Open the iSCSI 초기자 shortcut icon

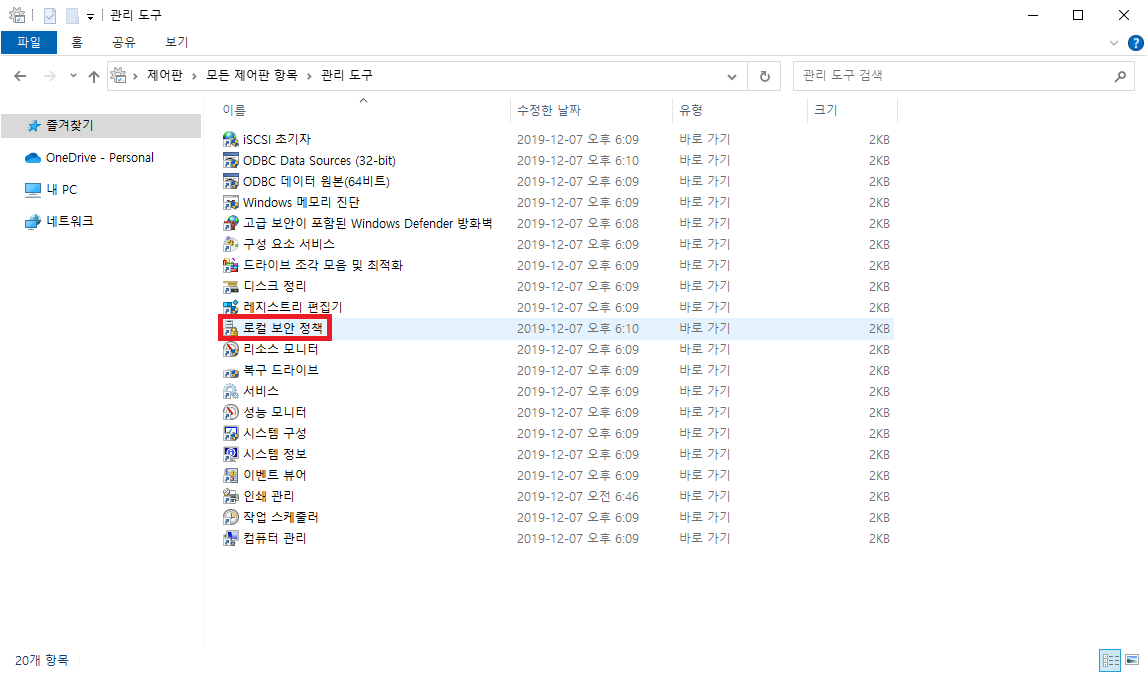(x=231, y=139)
